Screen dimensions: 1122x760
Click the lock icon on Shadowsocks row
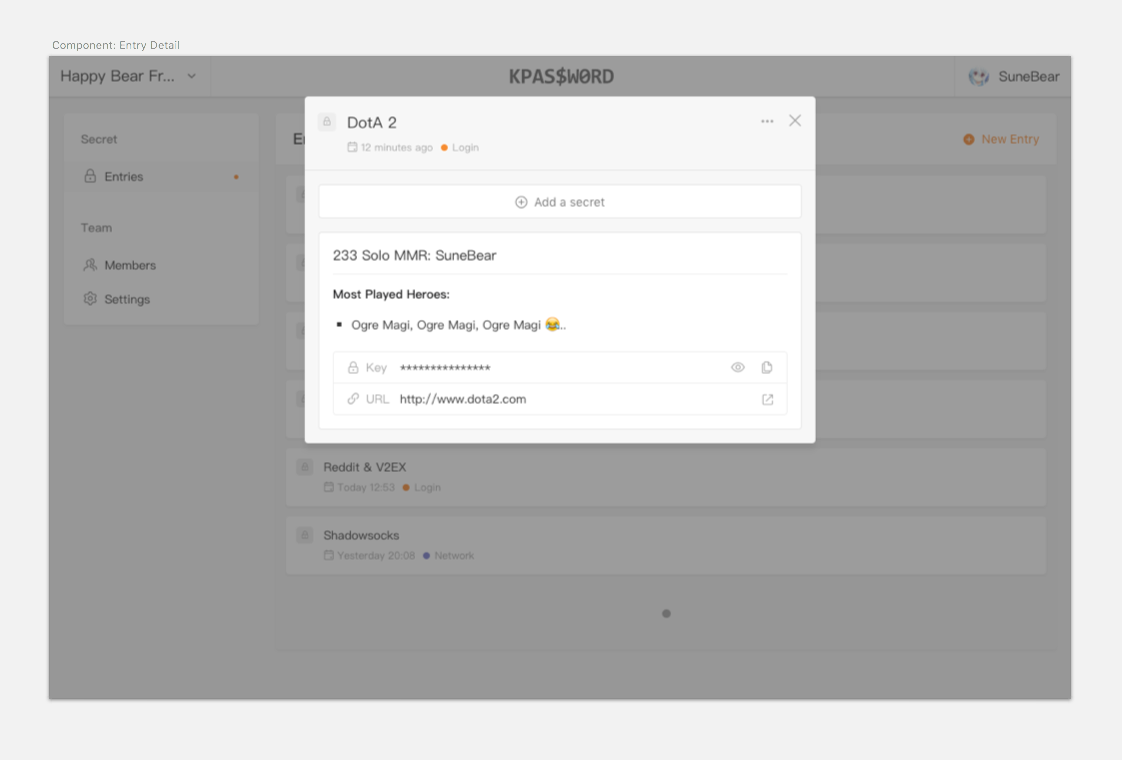tap(305, 535)
